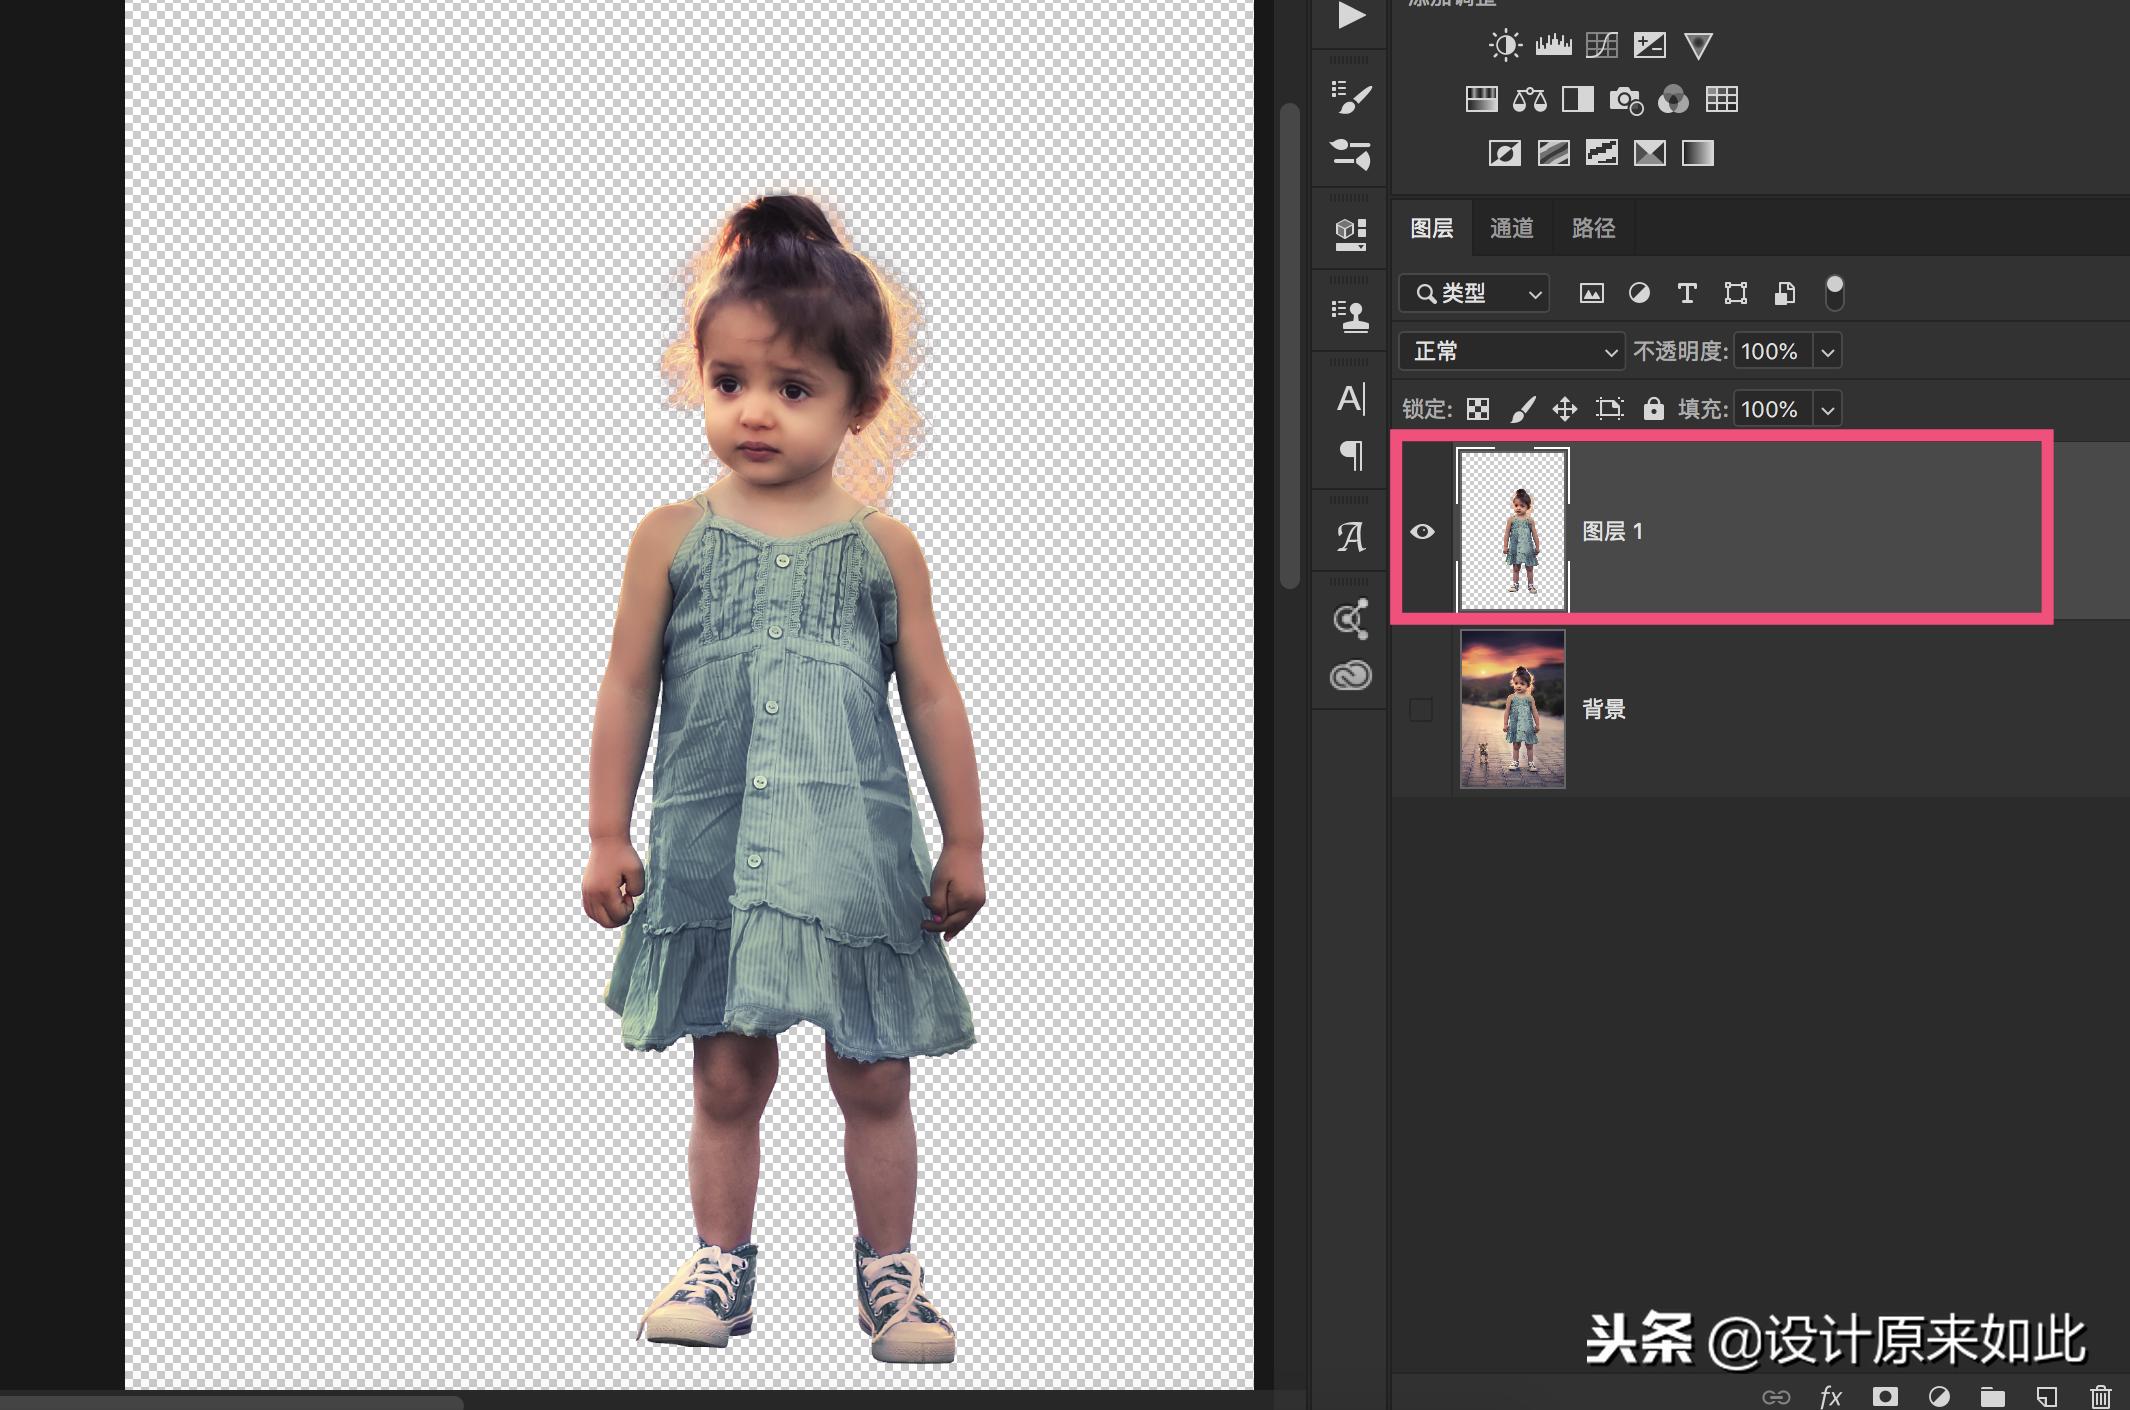Viewport: 2130px width, 1410px height.
Task: Select the 背景 layer thumbnail
Action: click(1512, 709)
